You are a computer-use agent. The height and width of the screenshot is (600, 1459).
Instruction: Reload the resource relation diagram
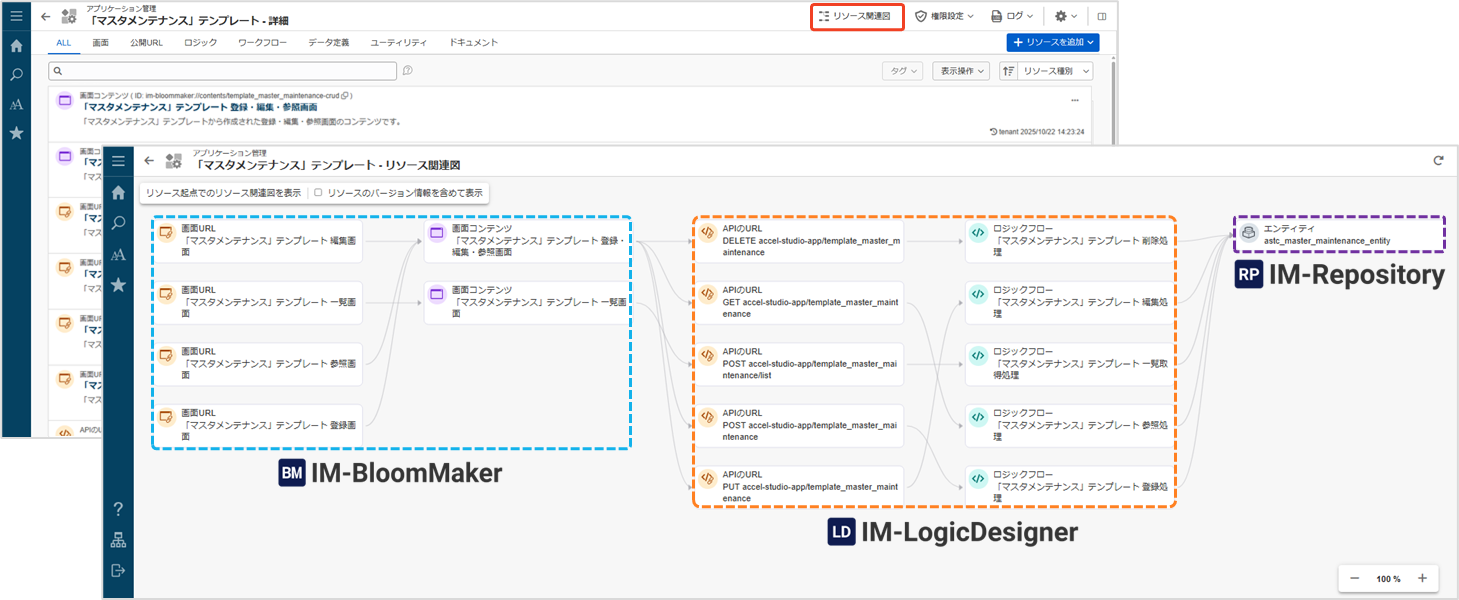pyautogui.click(x=1438, y=160)
